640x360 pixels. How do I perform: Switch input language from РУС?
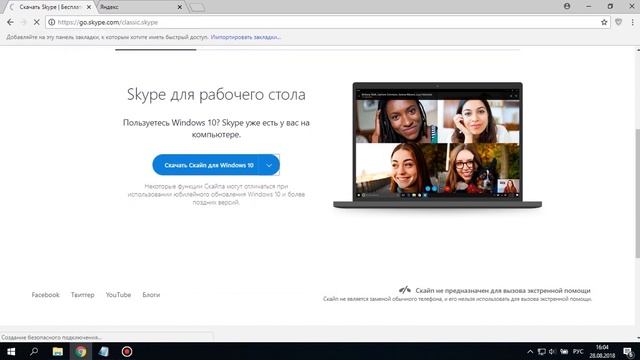pos(578,351)
